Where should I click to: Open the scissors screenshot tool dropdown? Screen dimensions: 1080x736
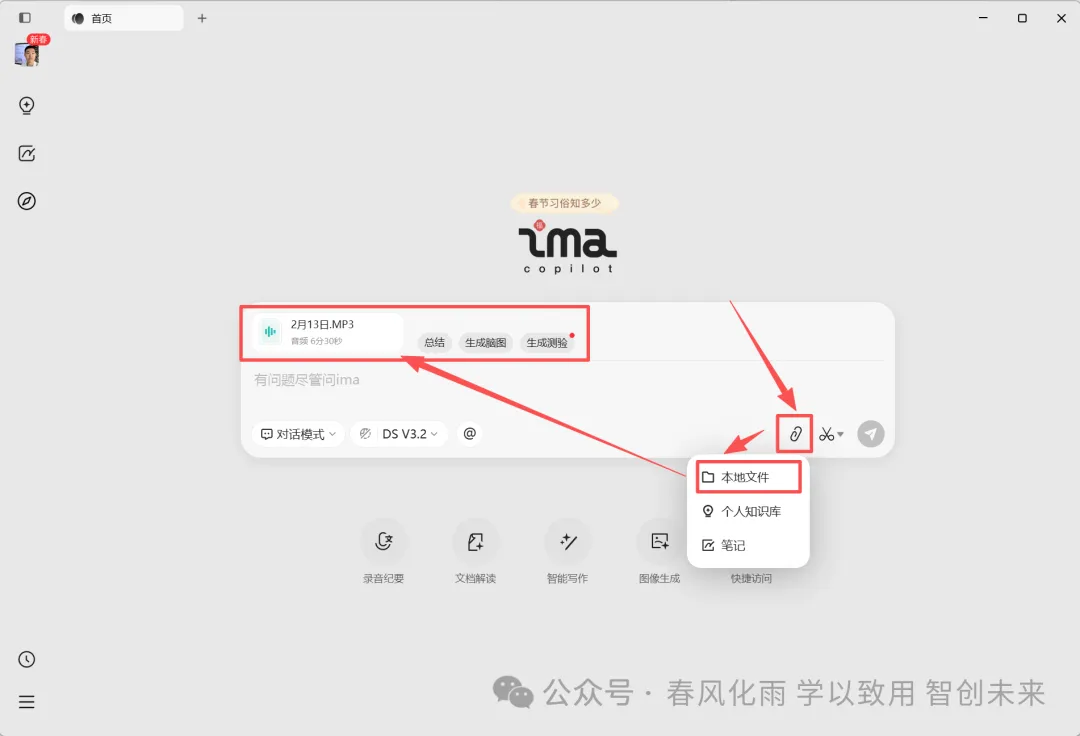tap(831, 434)
